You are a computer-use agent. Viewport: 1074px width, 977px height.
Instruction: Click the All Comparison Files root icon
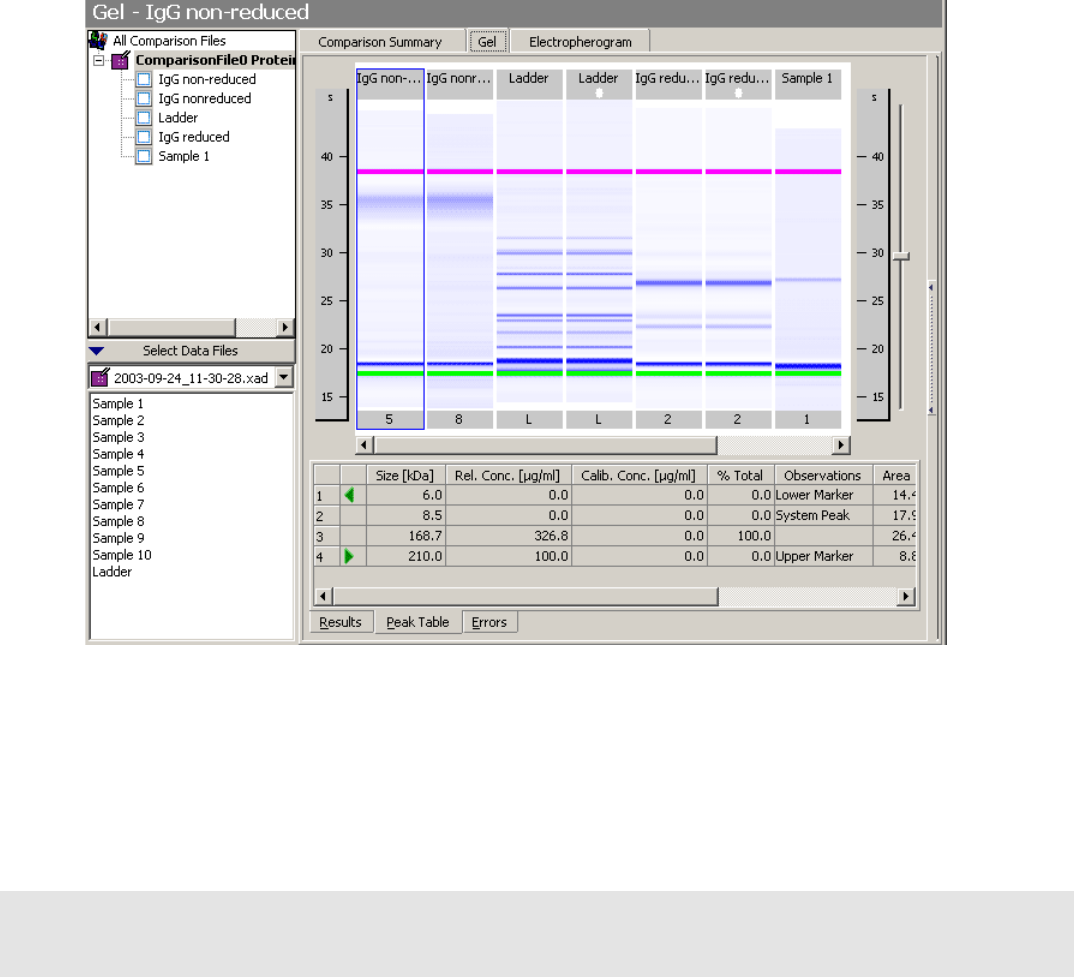[99, 40]
